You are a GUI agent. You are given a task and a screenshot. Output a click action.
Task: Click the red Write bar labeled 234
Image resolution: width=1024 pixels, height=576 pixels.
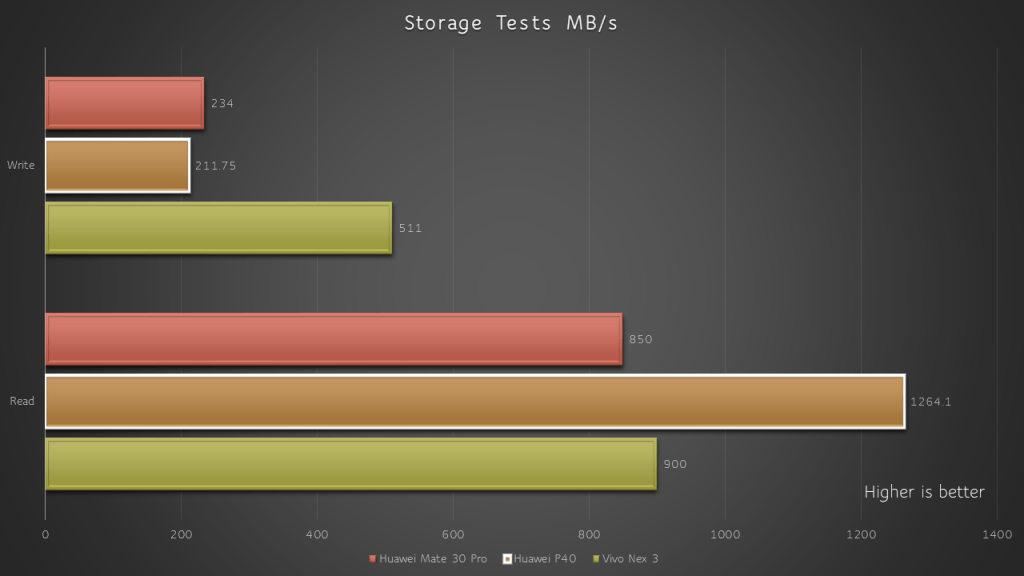[125, 103]
